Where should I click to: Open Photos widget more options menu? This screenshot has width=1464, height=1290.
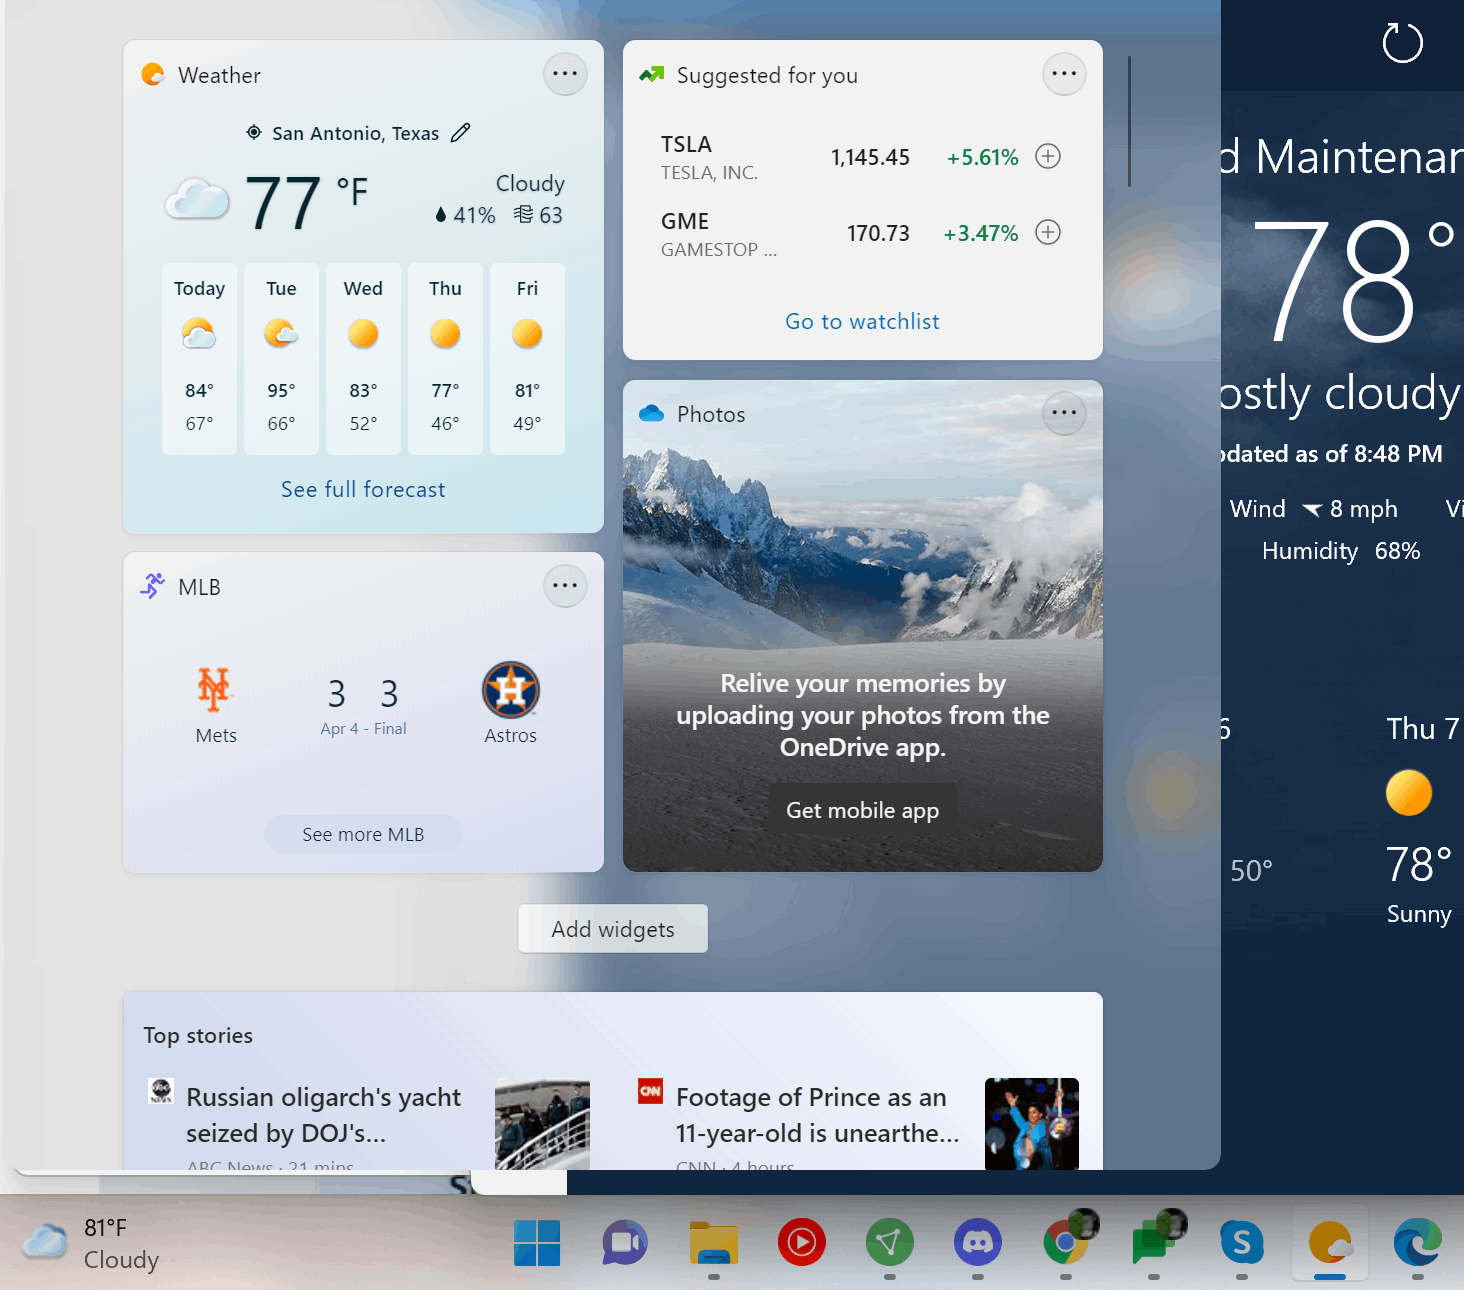coord(1064,413)
